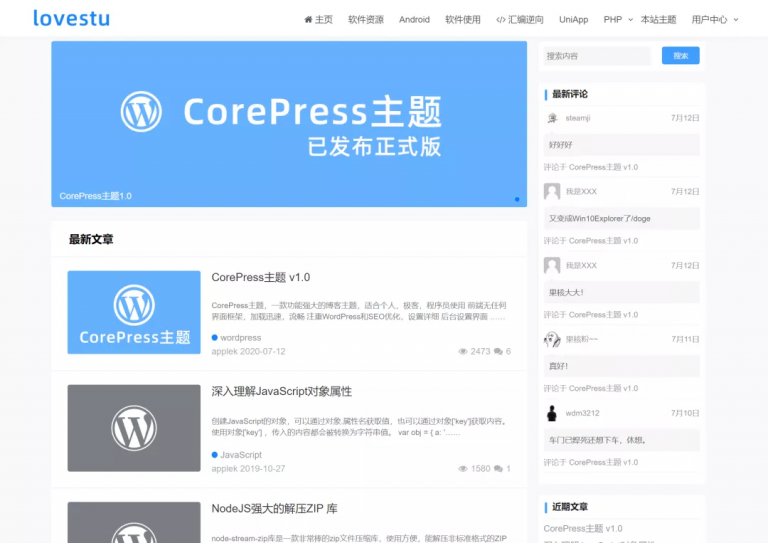Viewport: 768px width, 543px height.
Task: Open the Android menu item
Action: [x=414, y=19]
